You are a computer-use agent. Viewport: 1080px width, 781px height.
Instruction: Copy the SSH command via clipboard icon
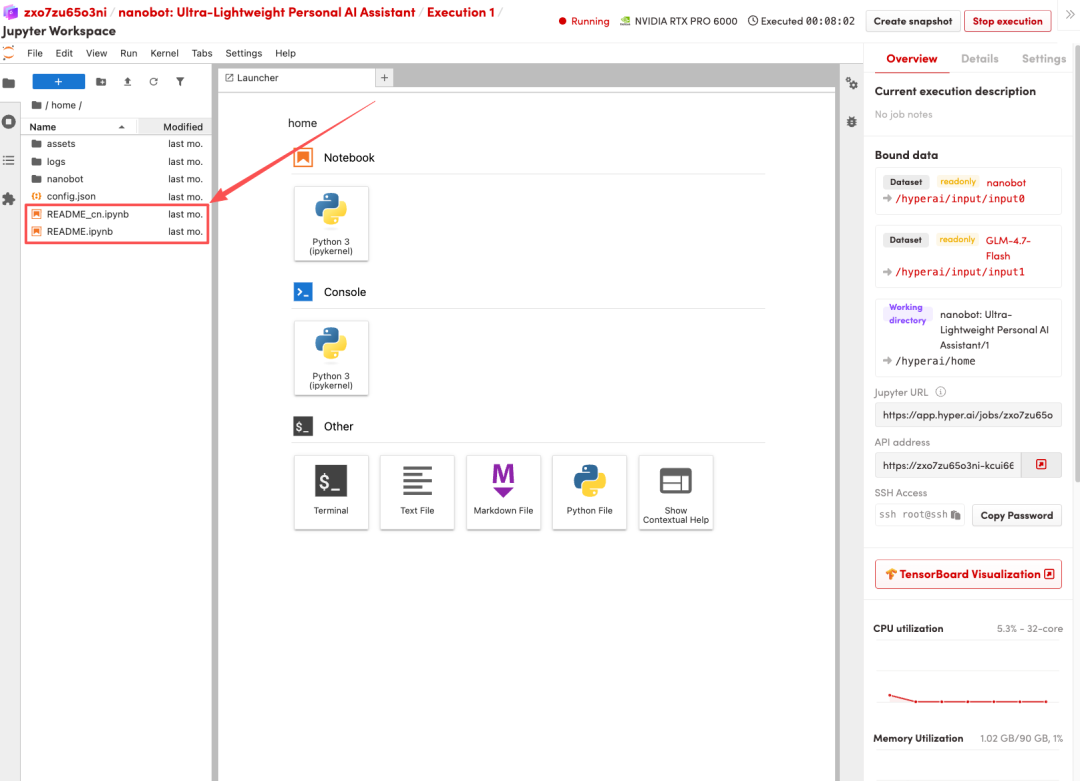[956, 515]
